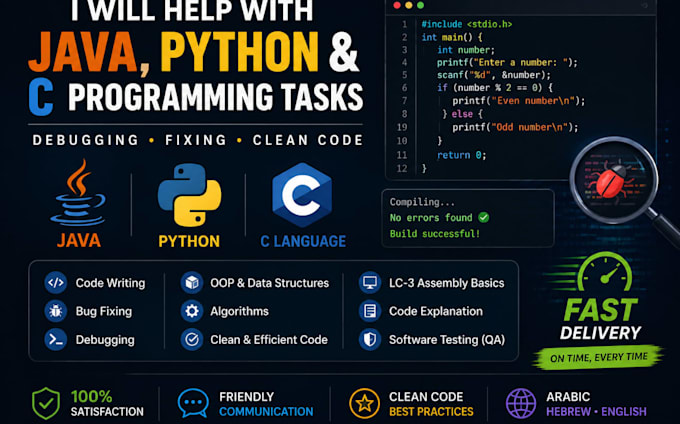Click the orange star badge icon
This screenshot has height=424, width=680.
pyautogui.click(x=364, y=404)
